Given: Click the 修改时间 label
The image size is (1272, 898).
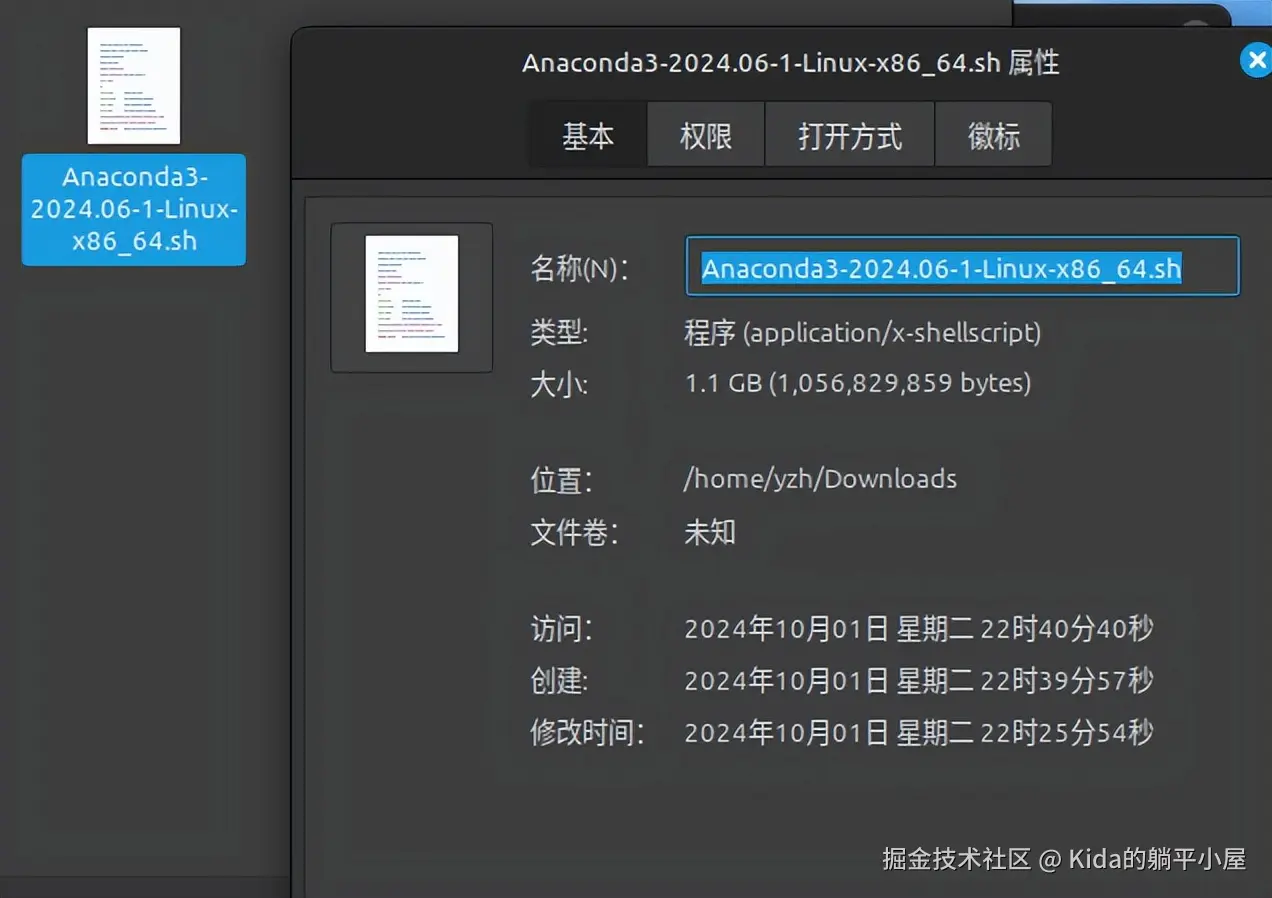Looking at the screenshot, I should click(587, 733).
